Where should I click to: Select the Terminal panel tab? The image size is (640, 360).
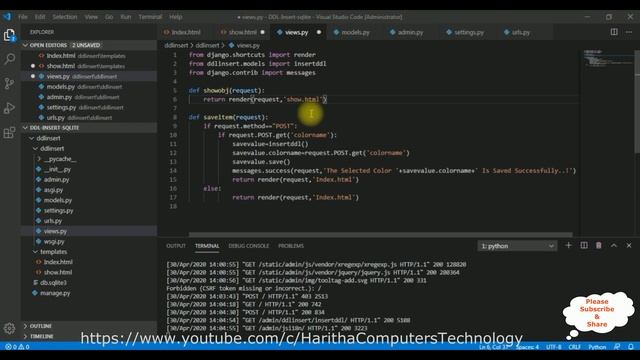(207, 246)
